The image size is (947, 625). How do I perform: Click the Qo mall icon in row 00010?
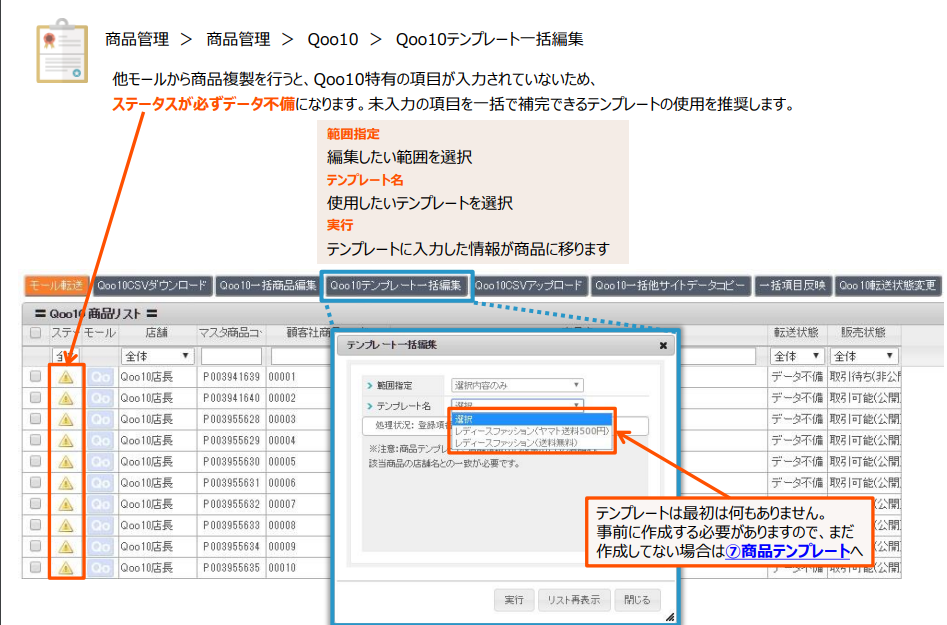click(100, 568)
